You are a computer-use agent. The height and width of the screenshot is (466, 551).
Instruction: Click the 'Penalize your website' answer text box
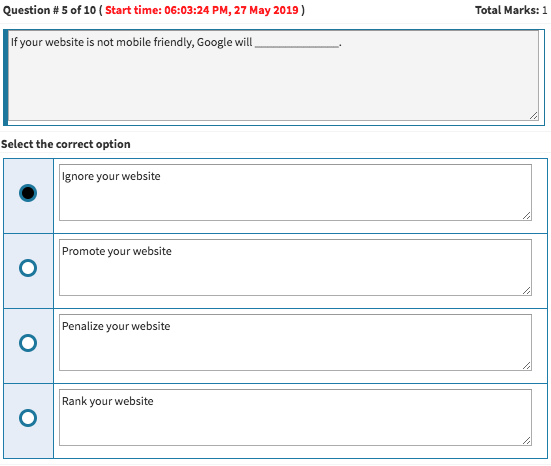coord(295,342)
